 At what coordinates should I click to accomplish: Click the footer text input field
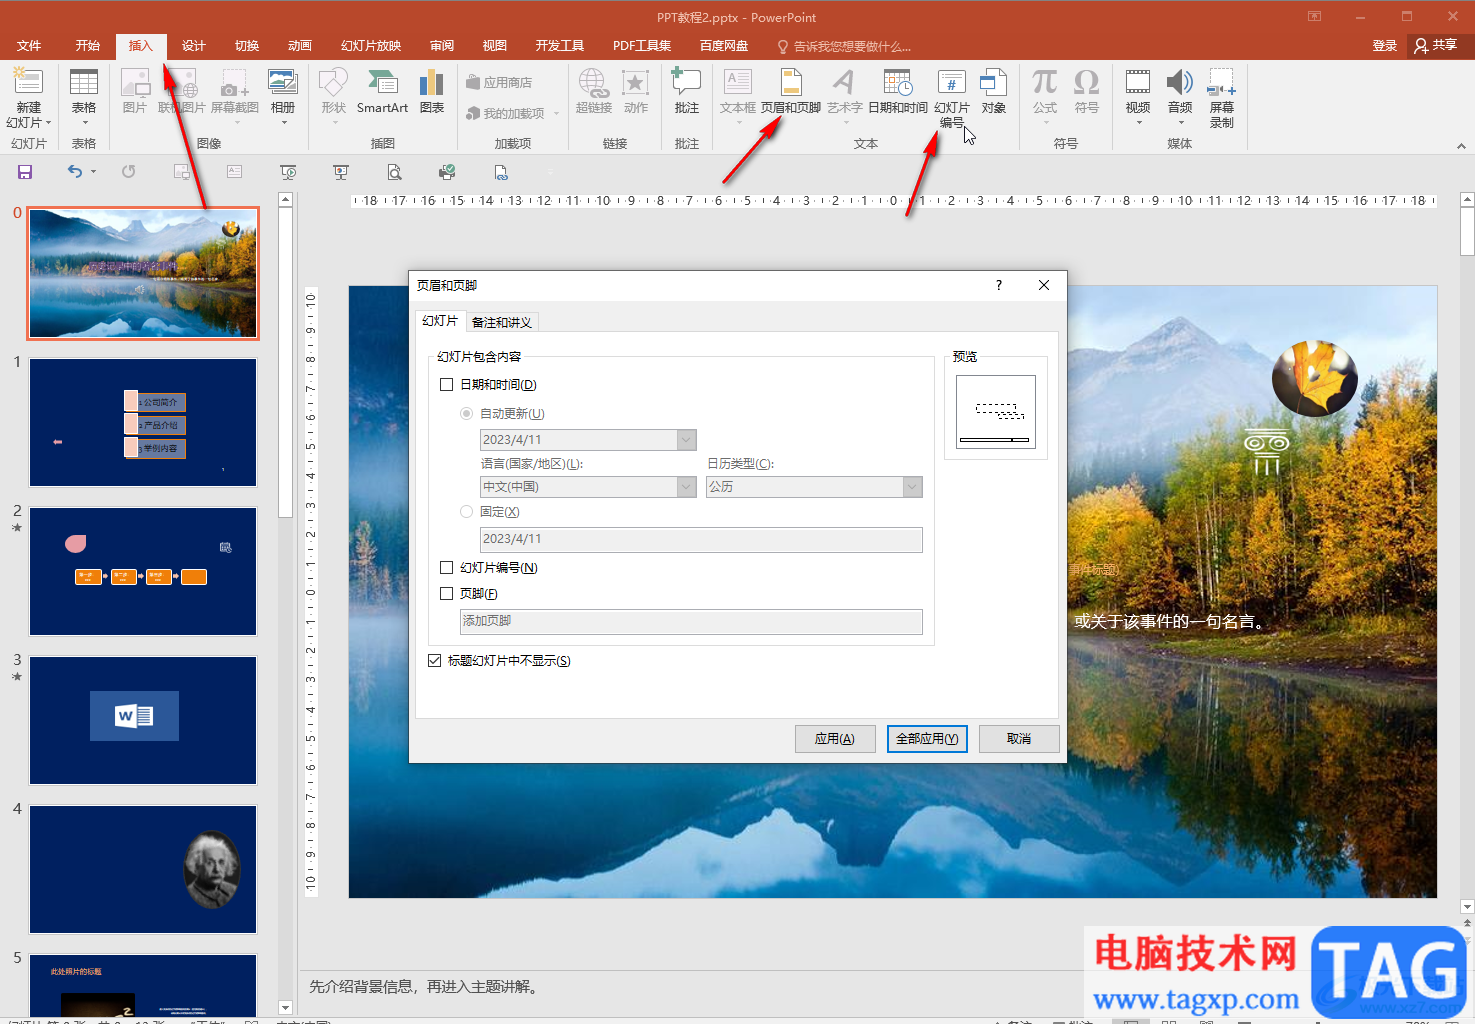pos(691,621)
